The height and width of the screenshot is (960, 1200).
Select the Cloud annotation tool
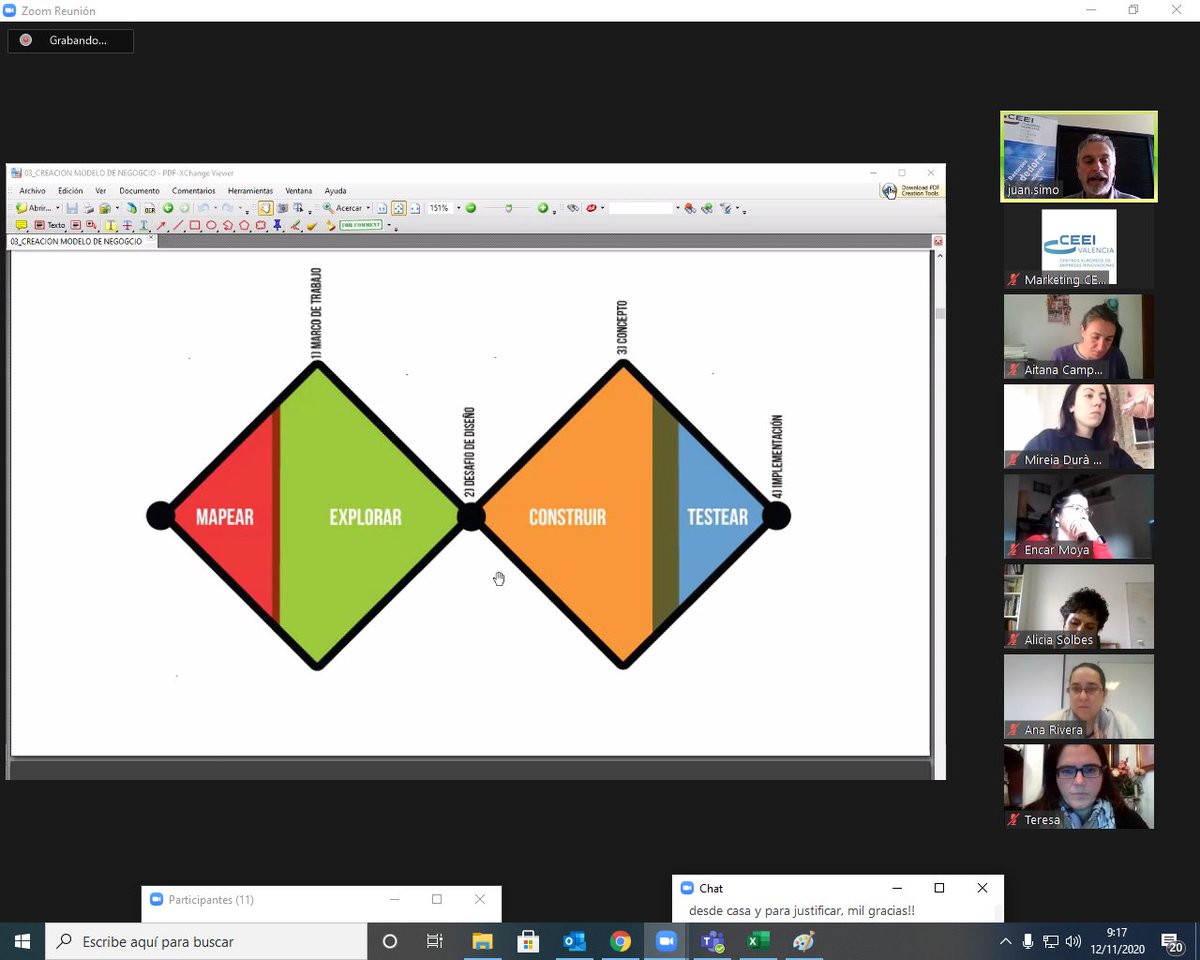(261, 225)
